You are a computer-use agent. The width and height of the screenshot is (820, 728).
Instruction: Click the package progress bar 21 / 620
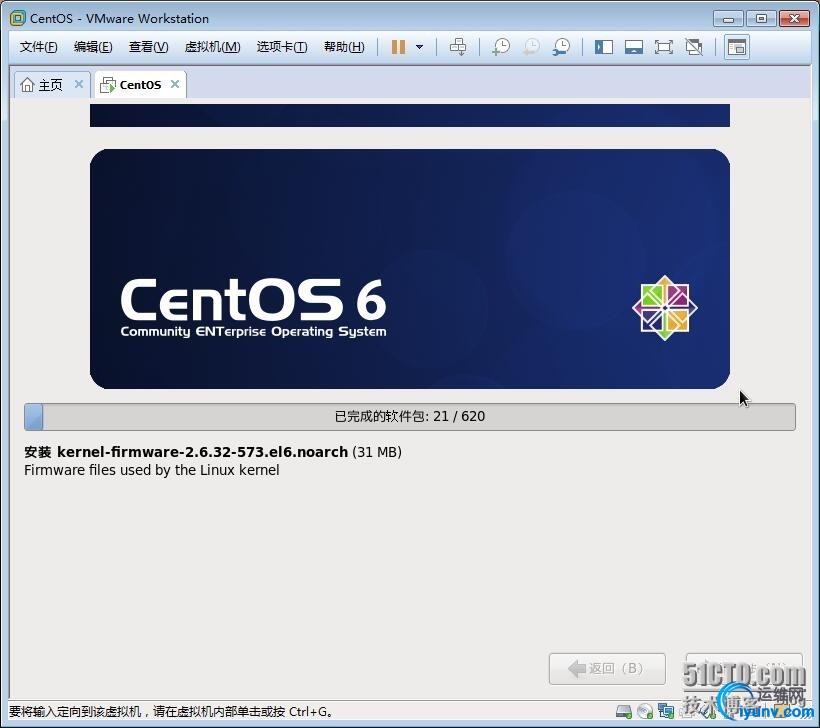(x=409, y=416)
